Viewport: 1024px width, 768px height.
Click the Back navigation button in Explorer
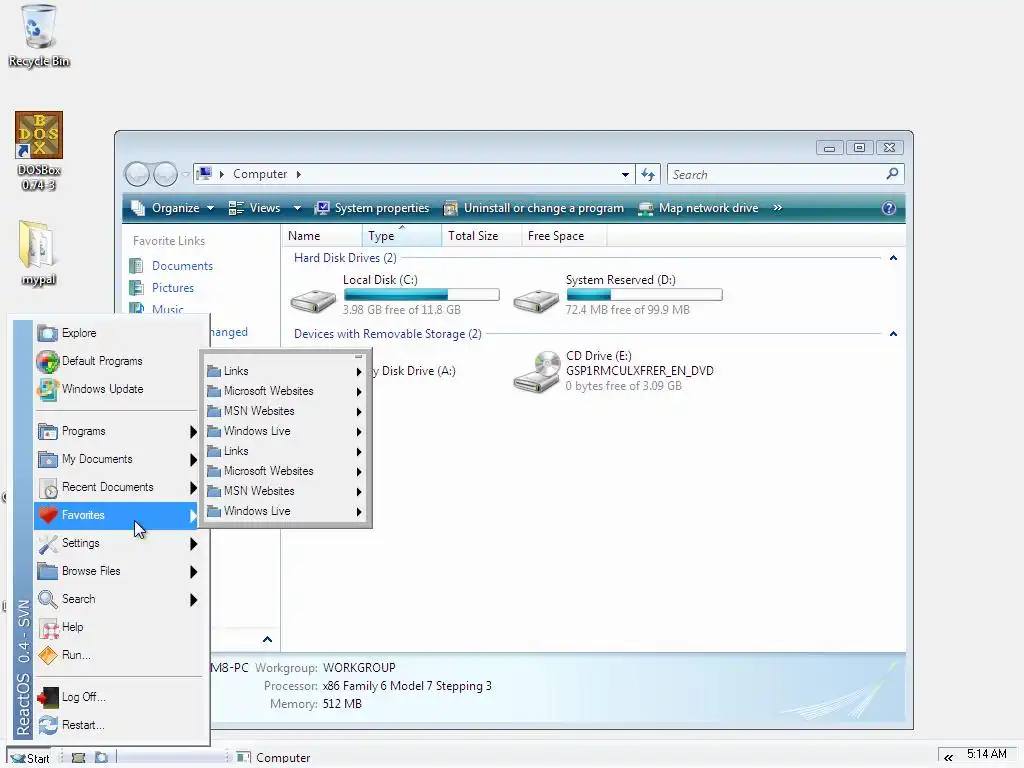coord(138,174)
